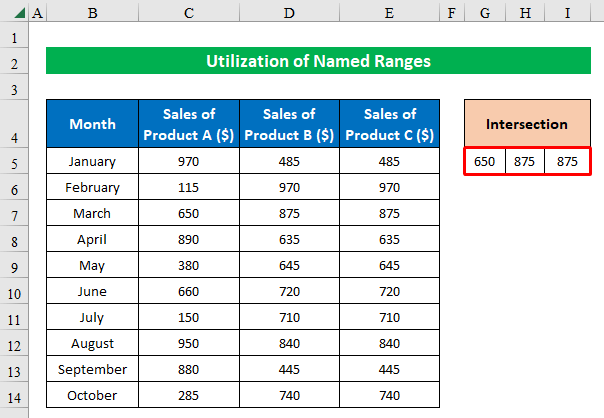Select the row 10 header
The height and width of the screenshot is (418, 604).
(x=15, y=291)
